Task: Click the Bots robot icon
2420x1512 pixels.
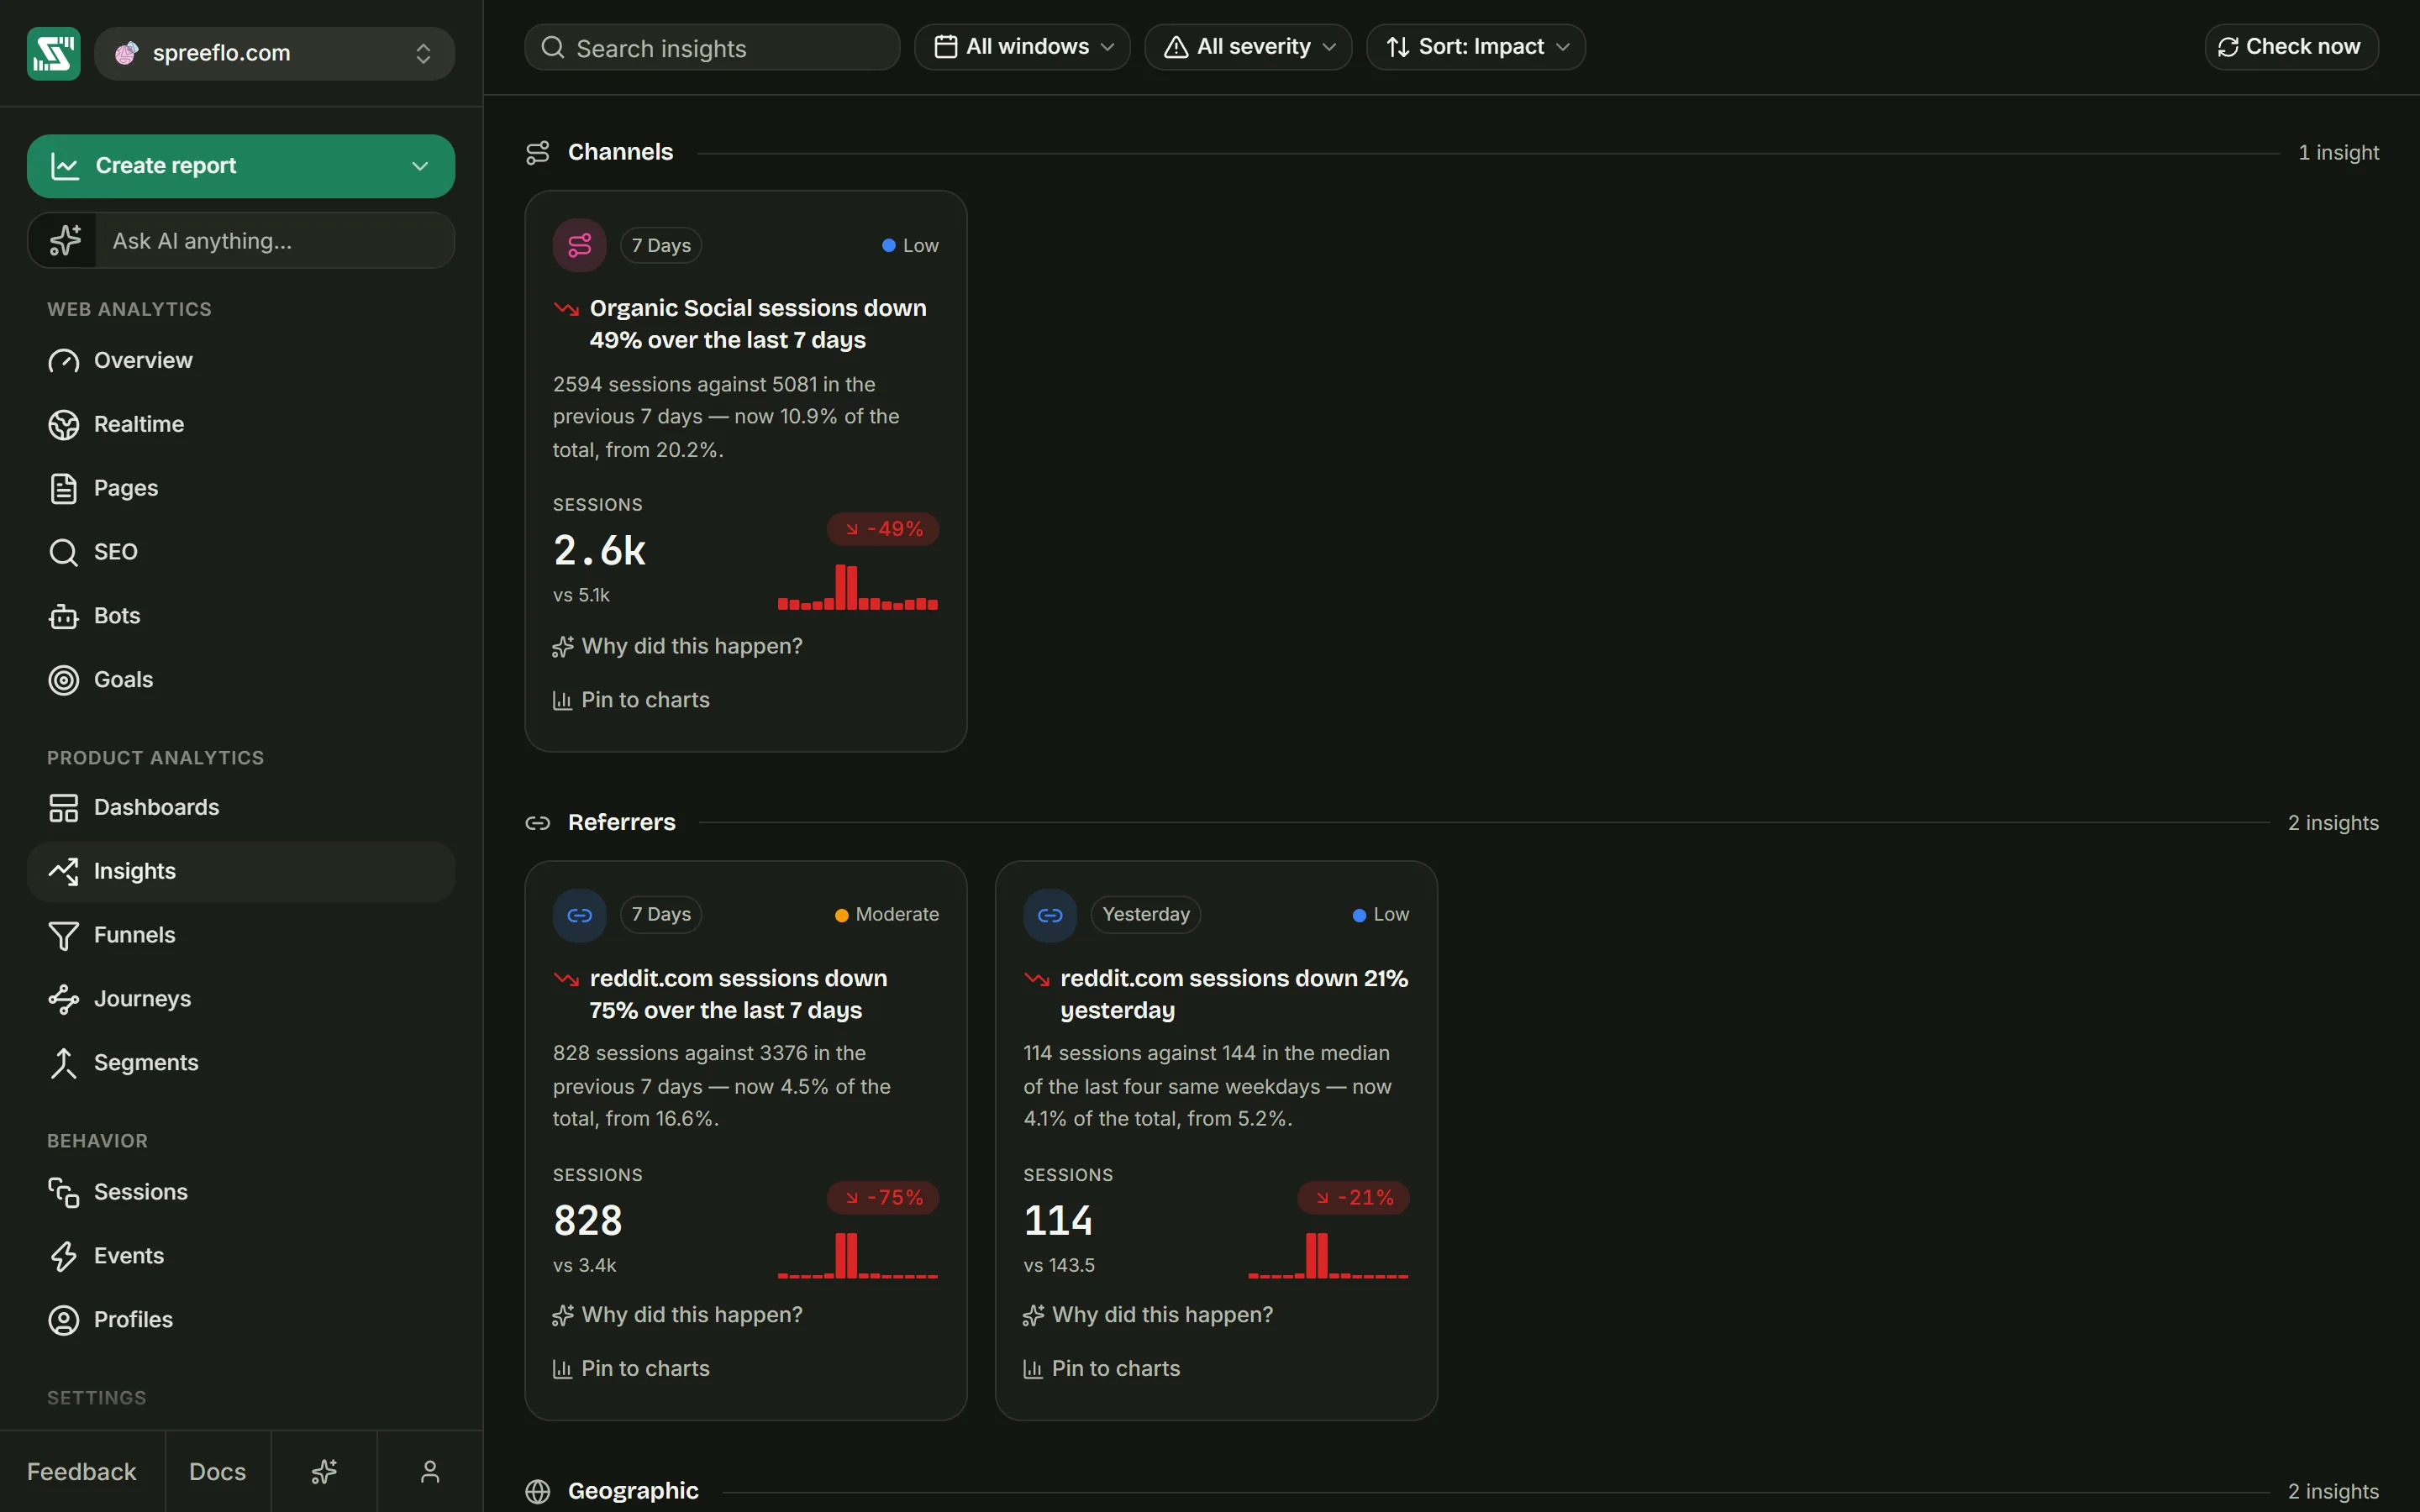Action: click(x=64, y=616)
